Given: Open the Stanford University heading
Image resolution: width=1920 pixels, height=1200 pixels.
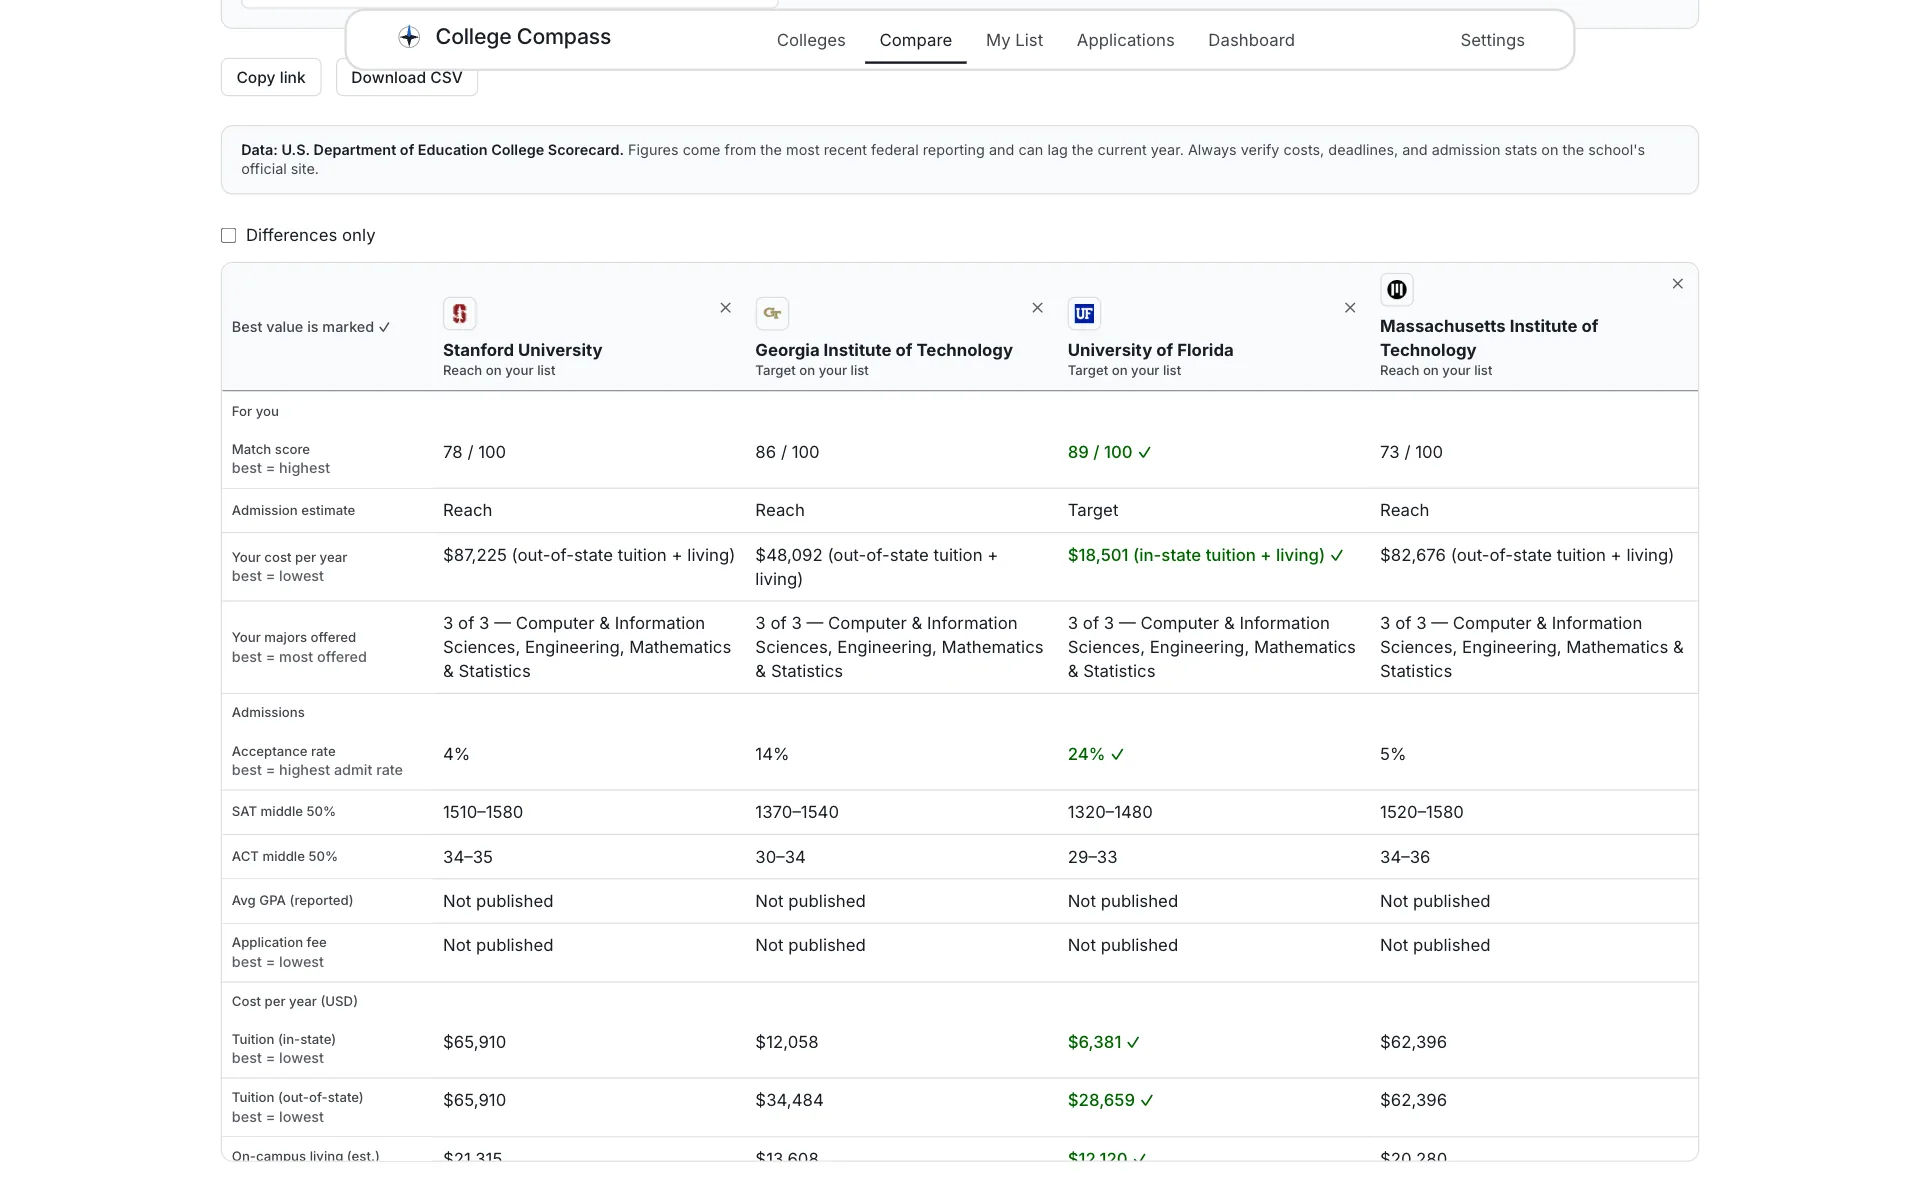Looking at the screenshot, I should 523,350.
